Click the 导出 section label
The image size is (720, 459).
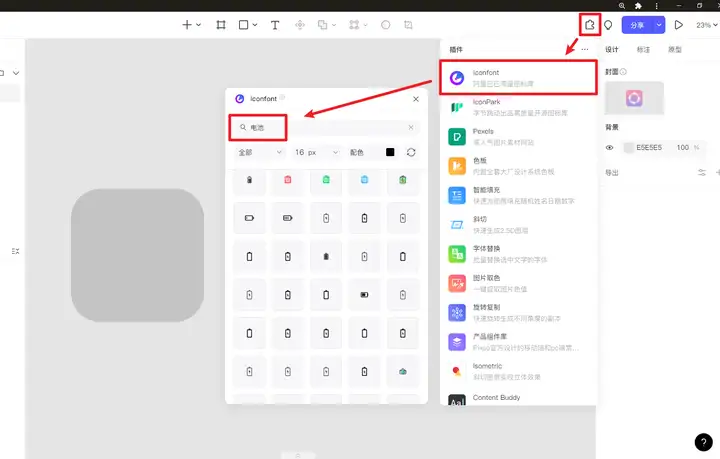(612, 173)
